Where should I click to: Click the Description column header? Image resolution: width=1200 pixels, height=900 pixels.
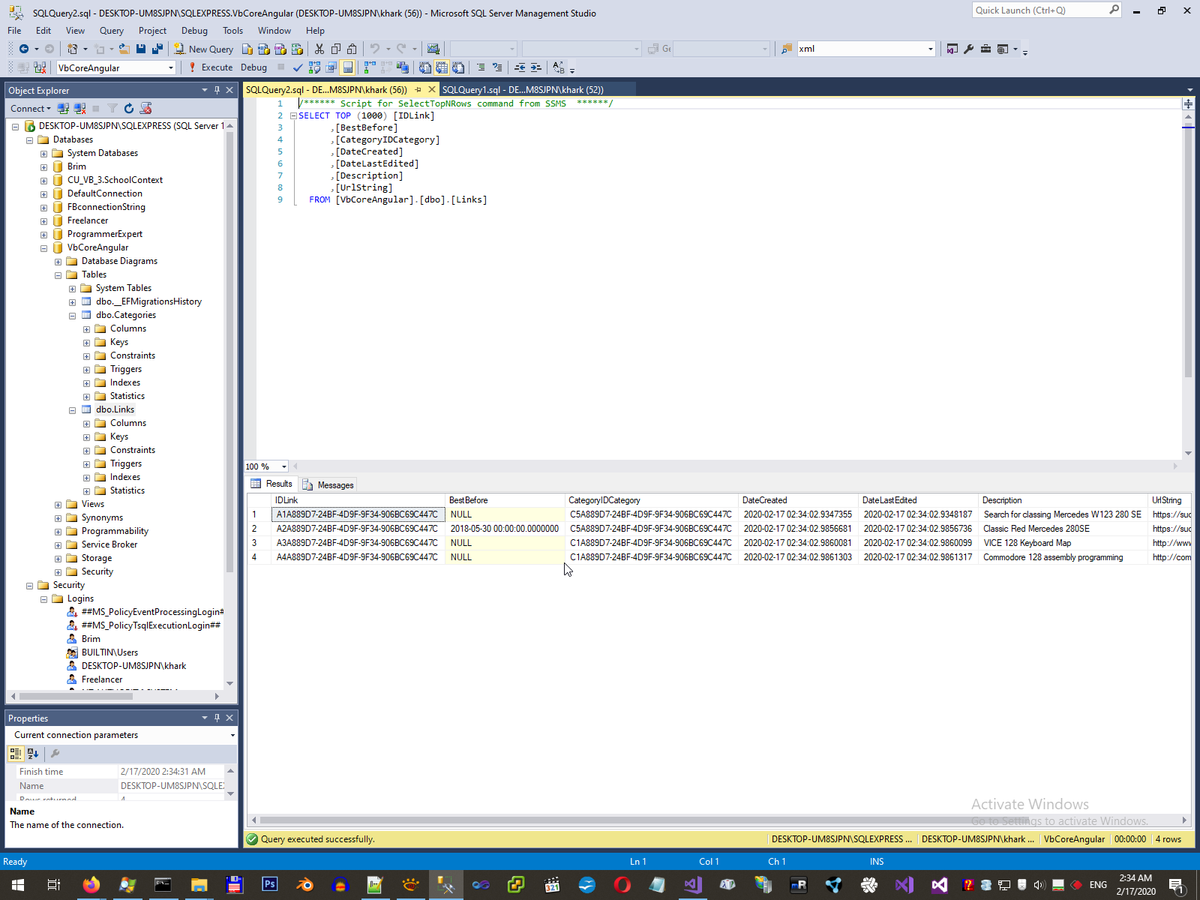[x=1063, y=500]
